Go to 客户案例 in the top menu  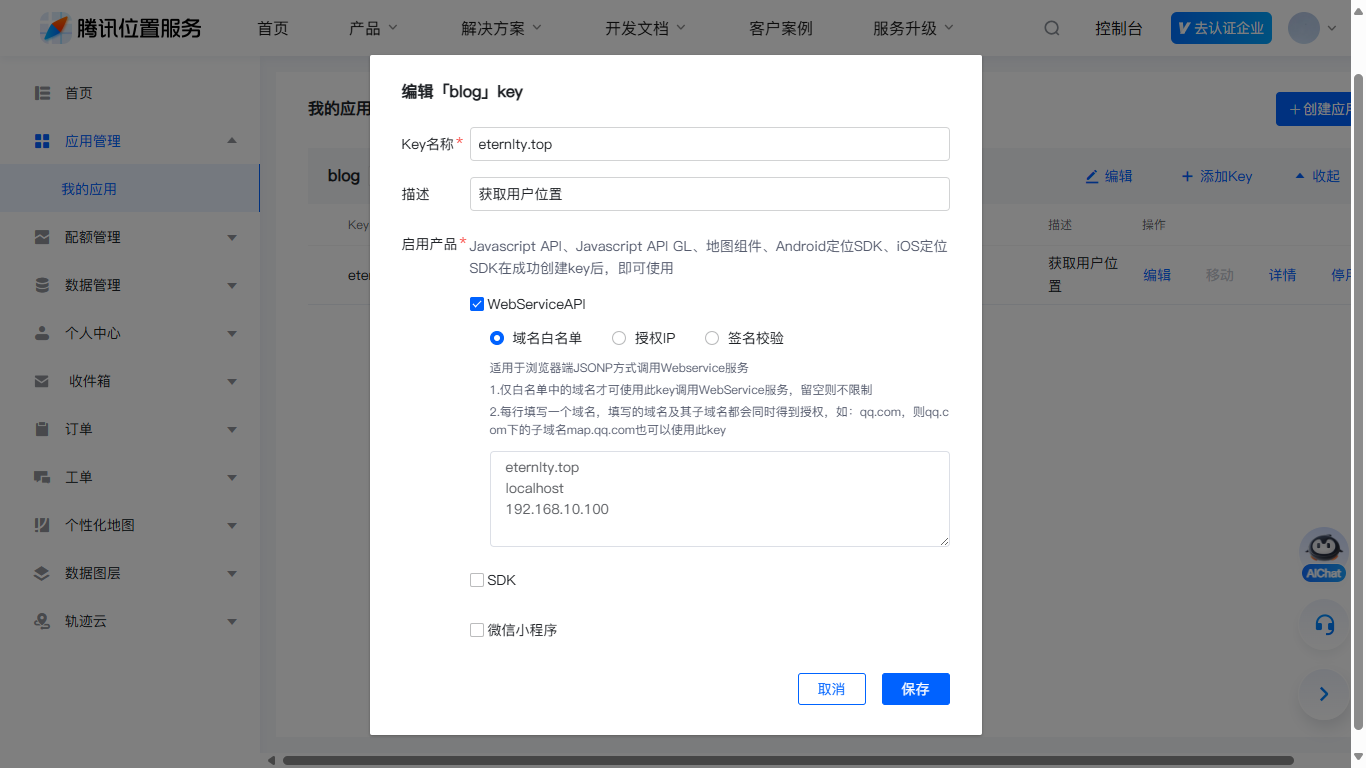coord(780,28)
